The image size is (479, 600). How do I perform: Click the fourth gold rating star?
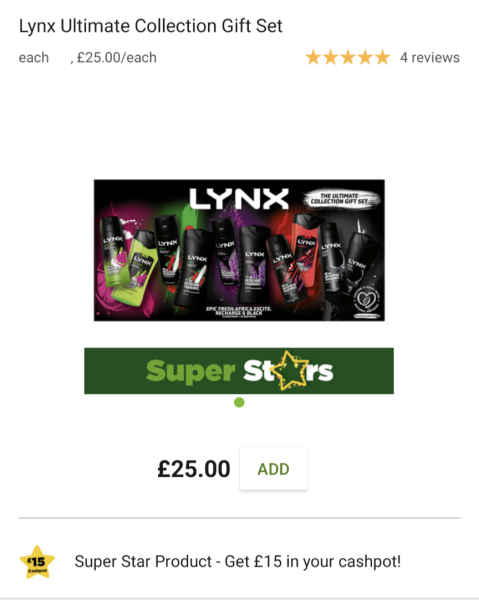(365, 58)
